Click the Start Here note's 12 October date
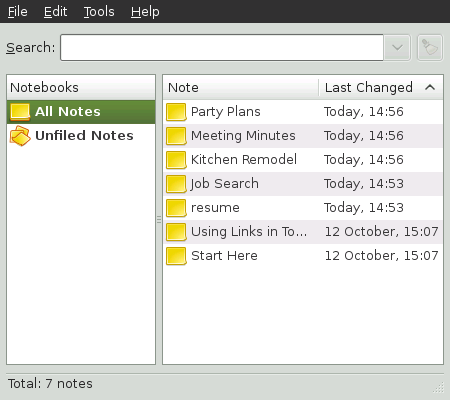Screen dimensions: 450x400 coord(382,256)
